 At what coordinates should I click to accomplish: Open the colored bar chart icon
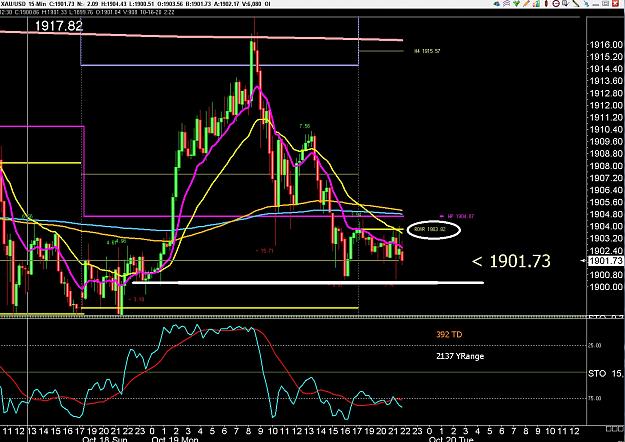(537, 4)
